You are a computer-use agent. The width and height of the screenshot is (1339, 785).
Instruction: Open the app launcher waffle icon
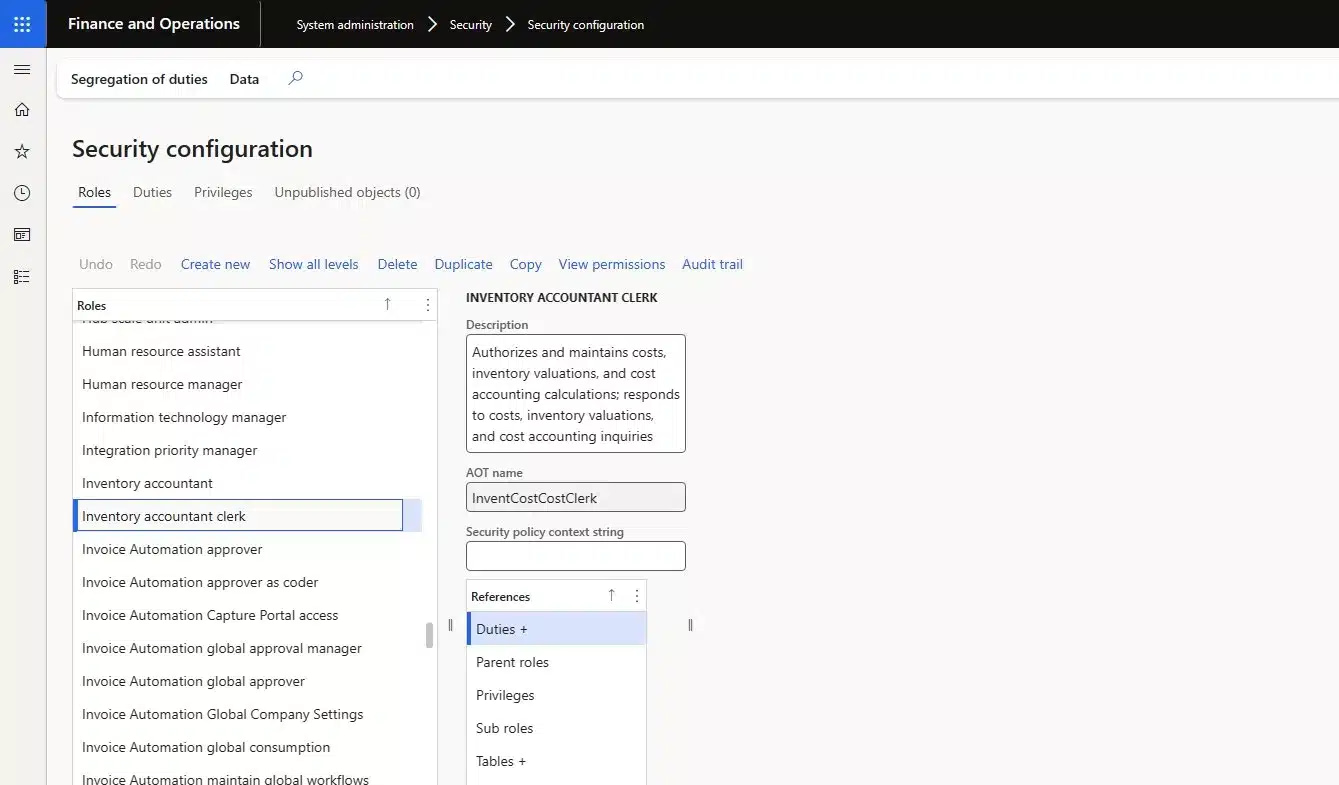click(22, 24)
